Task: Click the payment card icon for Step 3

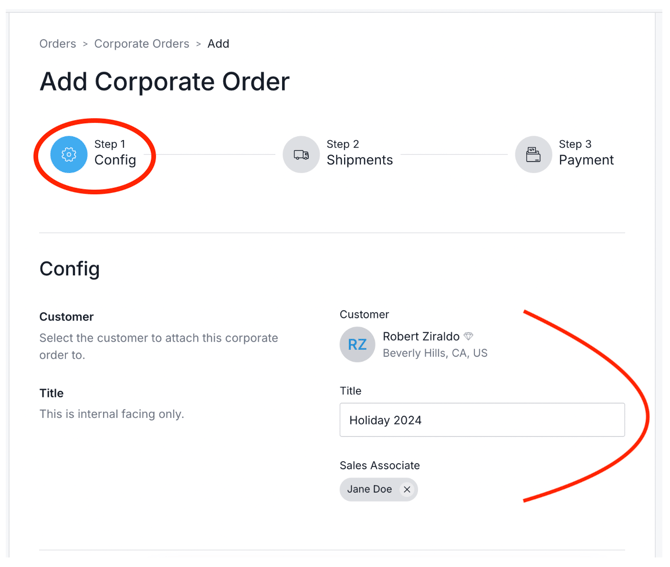Action: [x=533, y=155]
